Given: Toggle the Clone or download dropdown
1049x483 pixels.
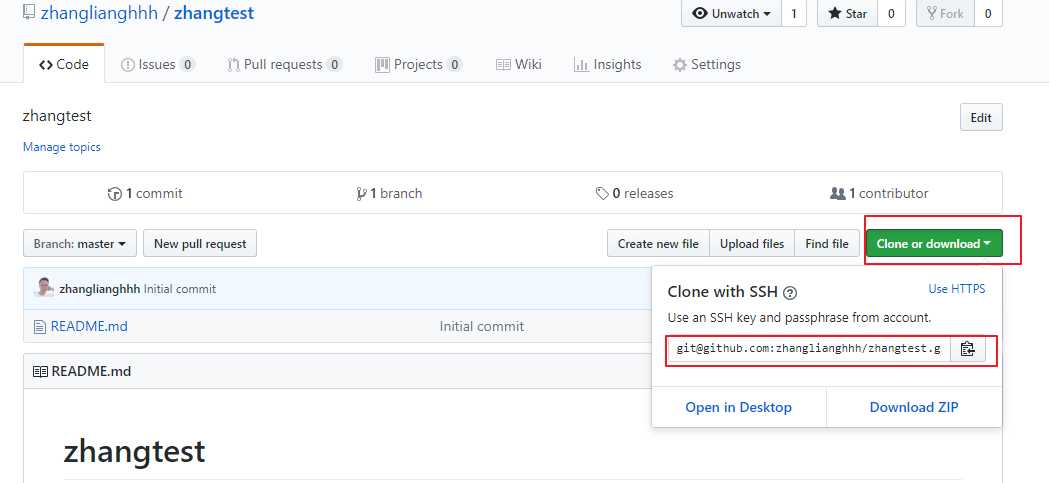Looking at the screenshot, I should (934, 244).
